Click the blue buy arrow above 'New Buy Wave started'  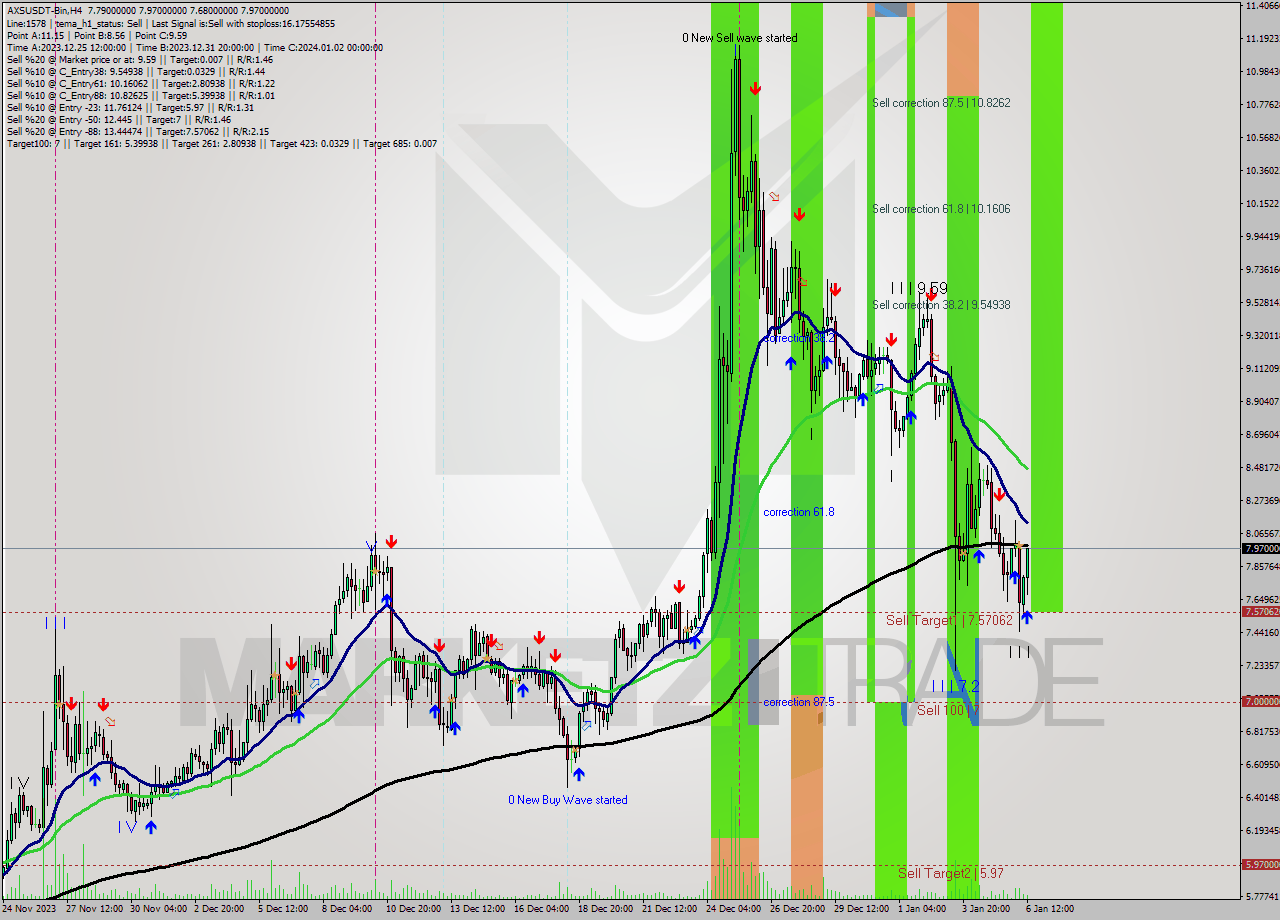click(x=578, y=774)
